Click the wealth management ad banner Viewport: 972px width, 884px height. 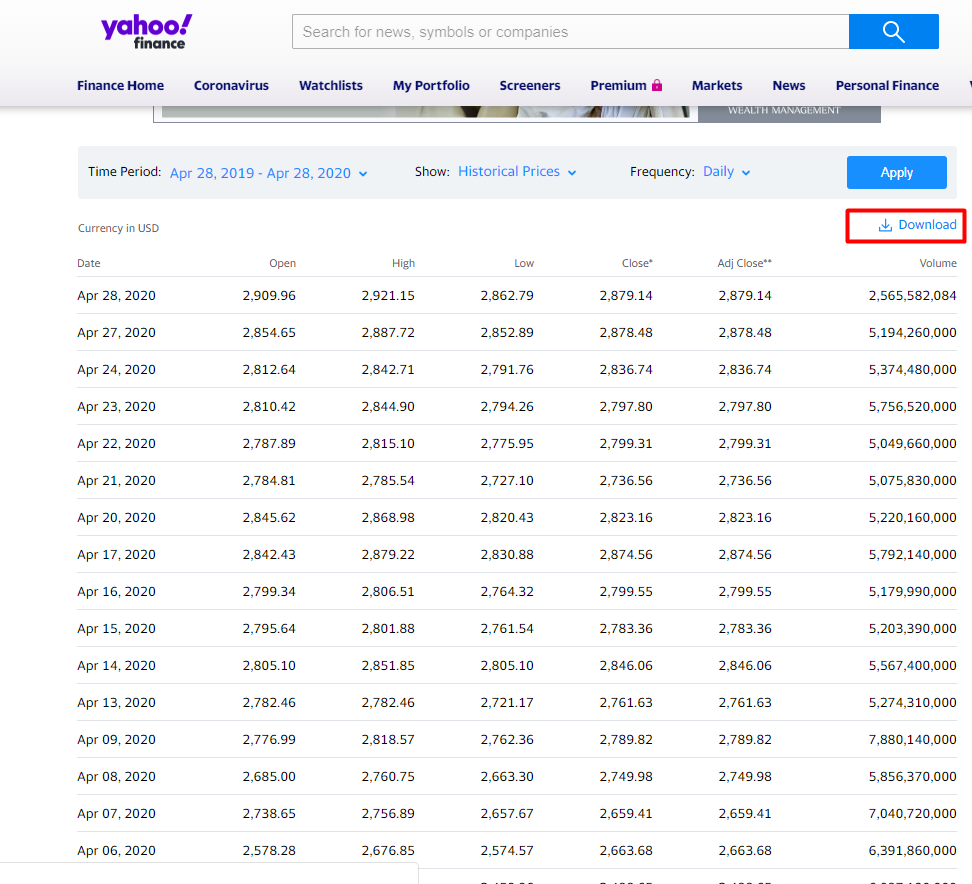517,113
